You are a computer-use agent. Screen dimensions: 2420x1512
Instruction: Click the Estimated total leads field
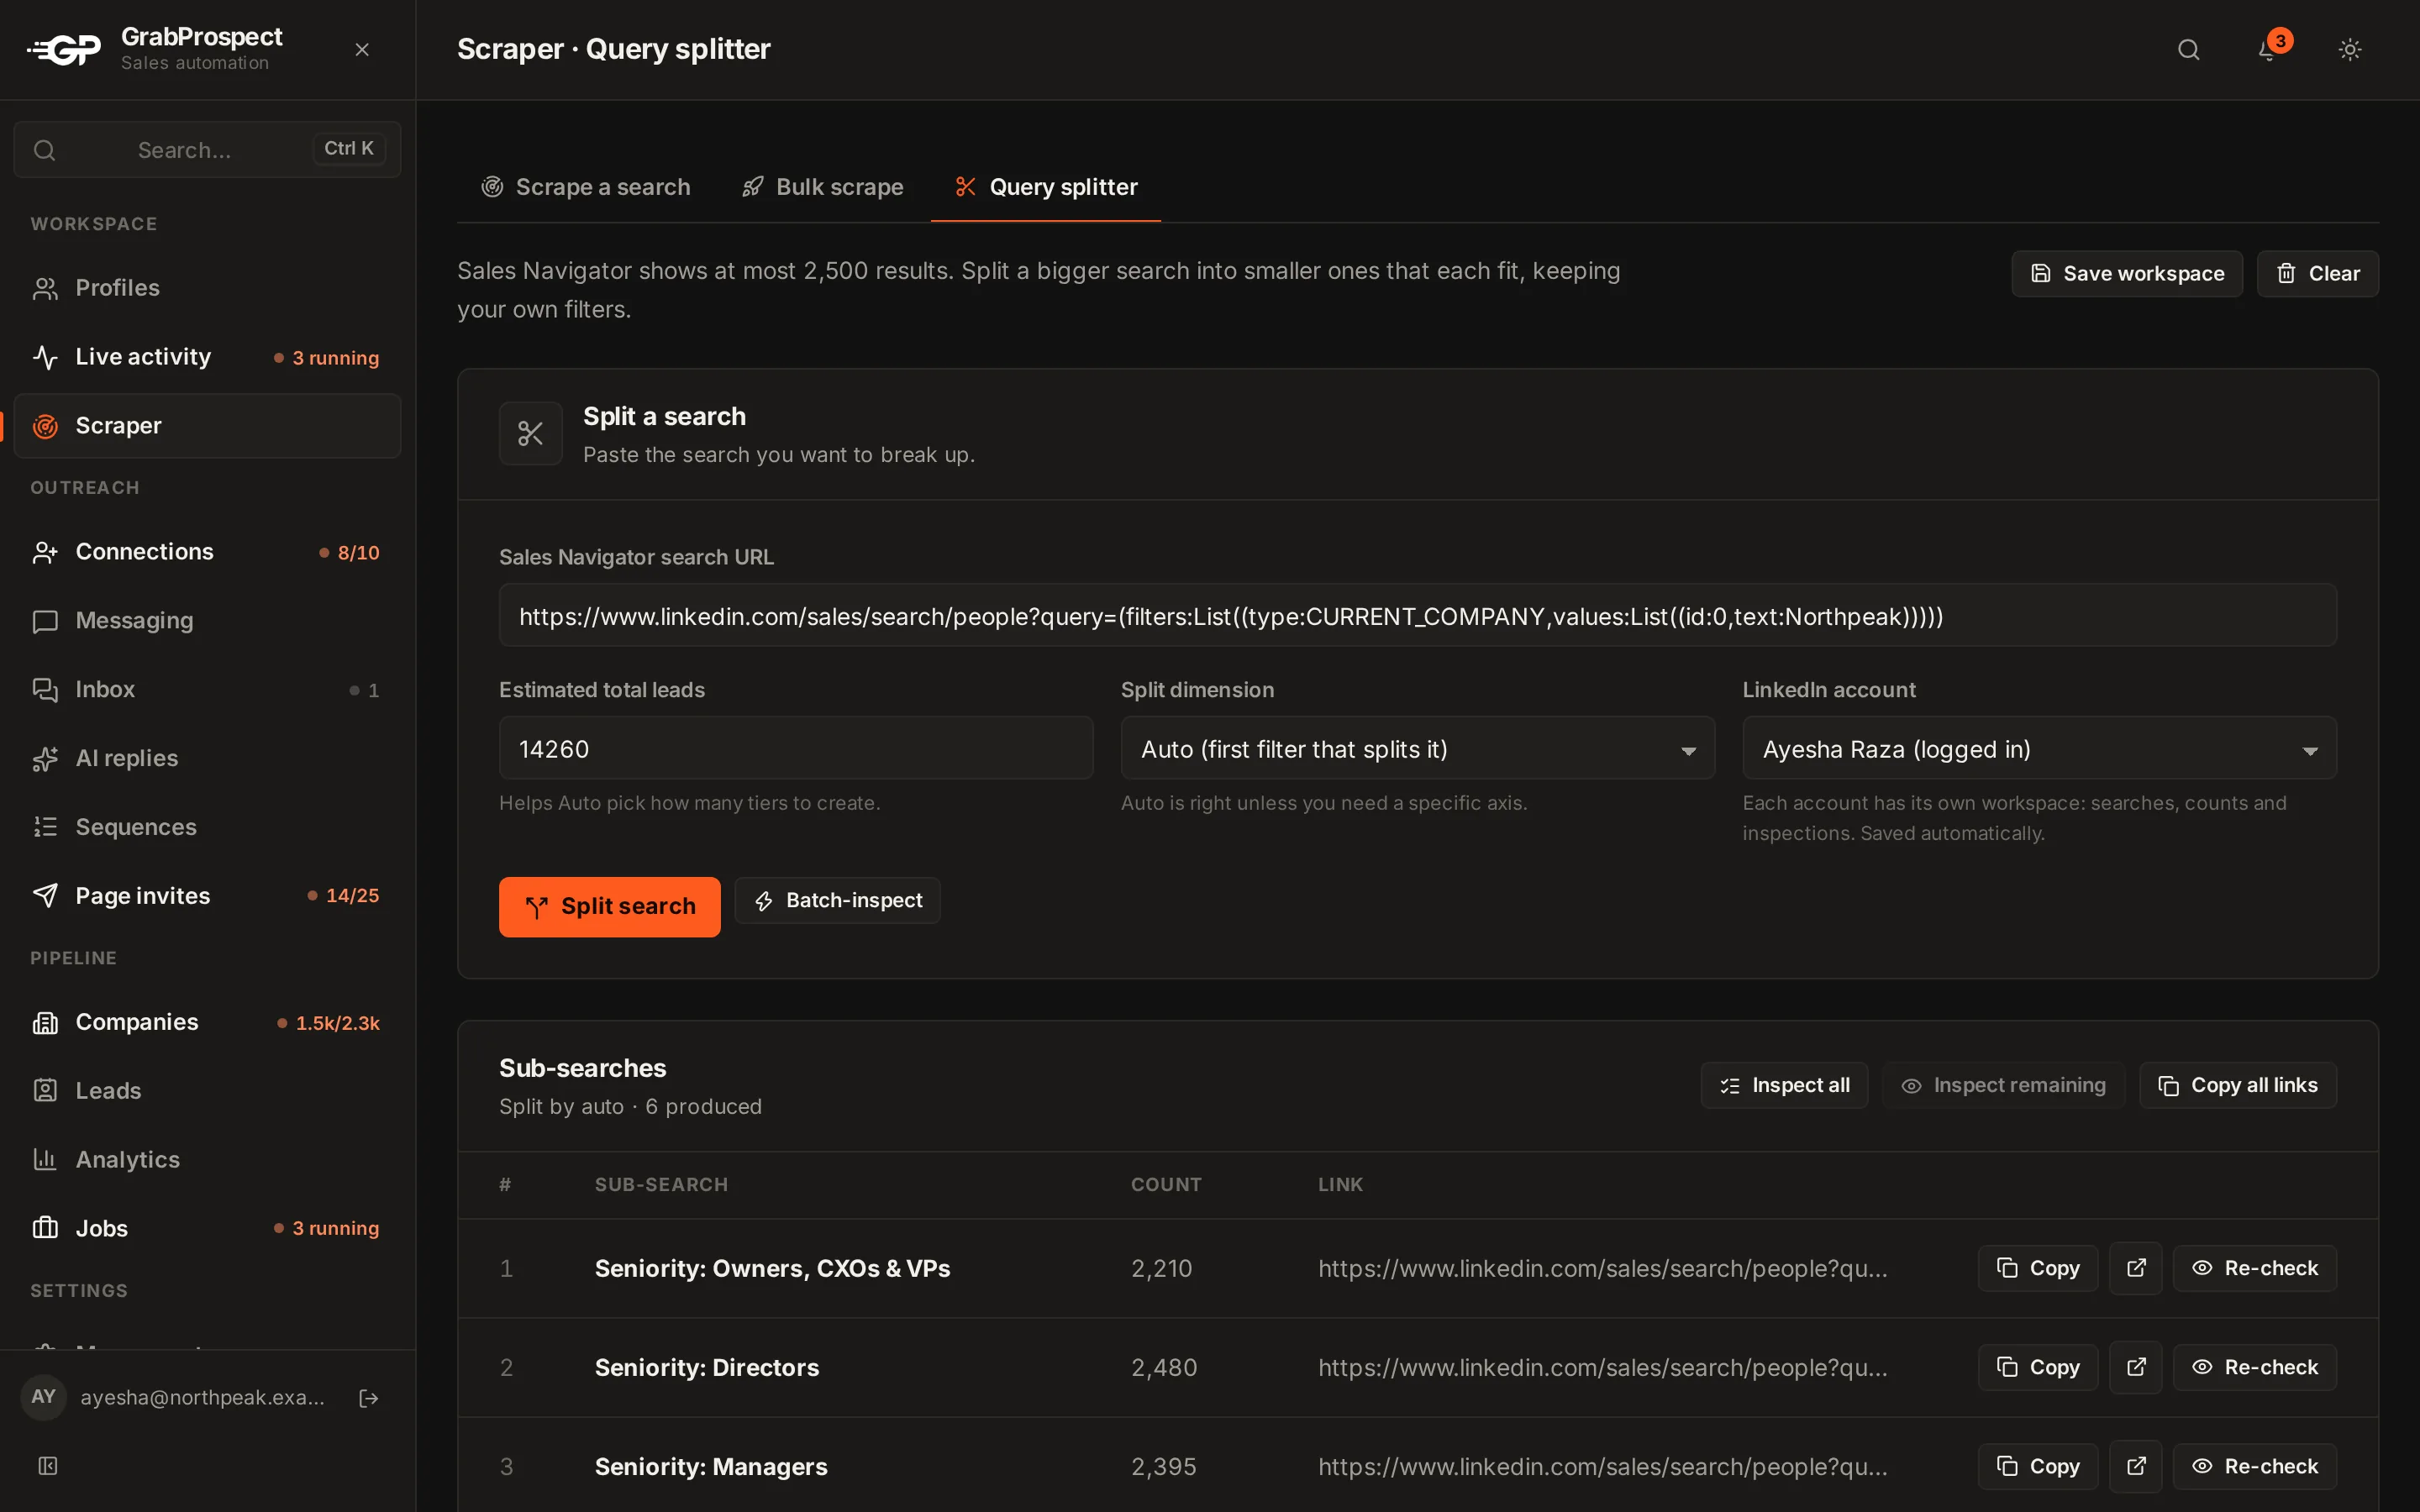(x=796, y=749)
